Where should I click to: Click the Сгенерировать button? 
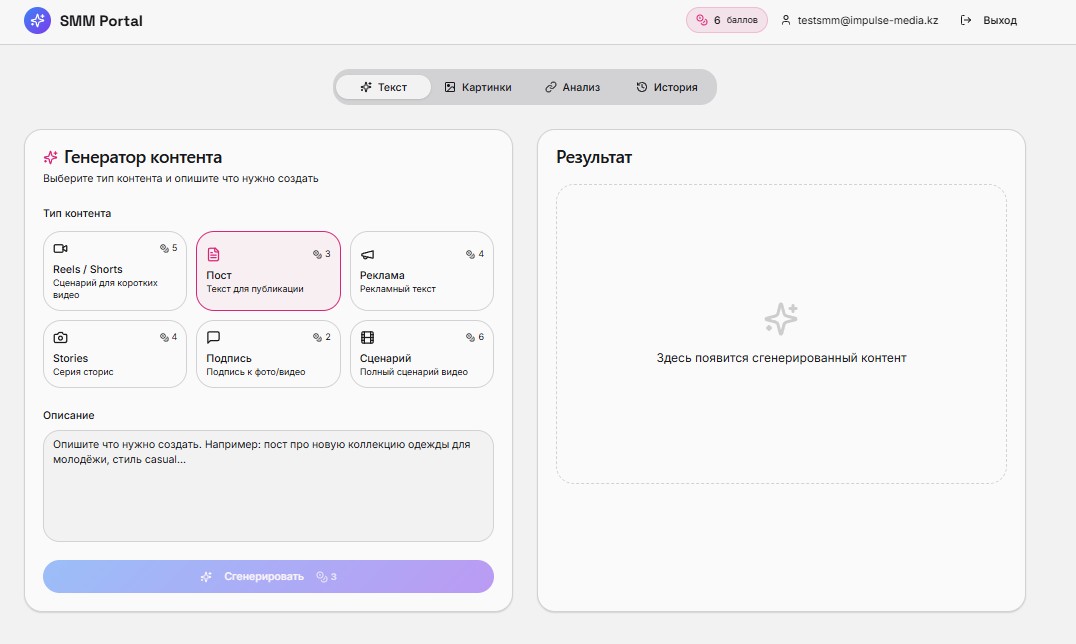(268, 576)
